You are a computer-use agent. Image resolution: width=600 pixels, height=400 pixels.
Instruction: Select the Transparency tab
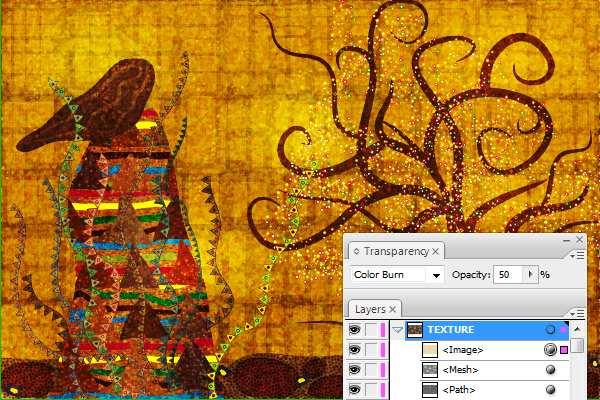396,251
